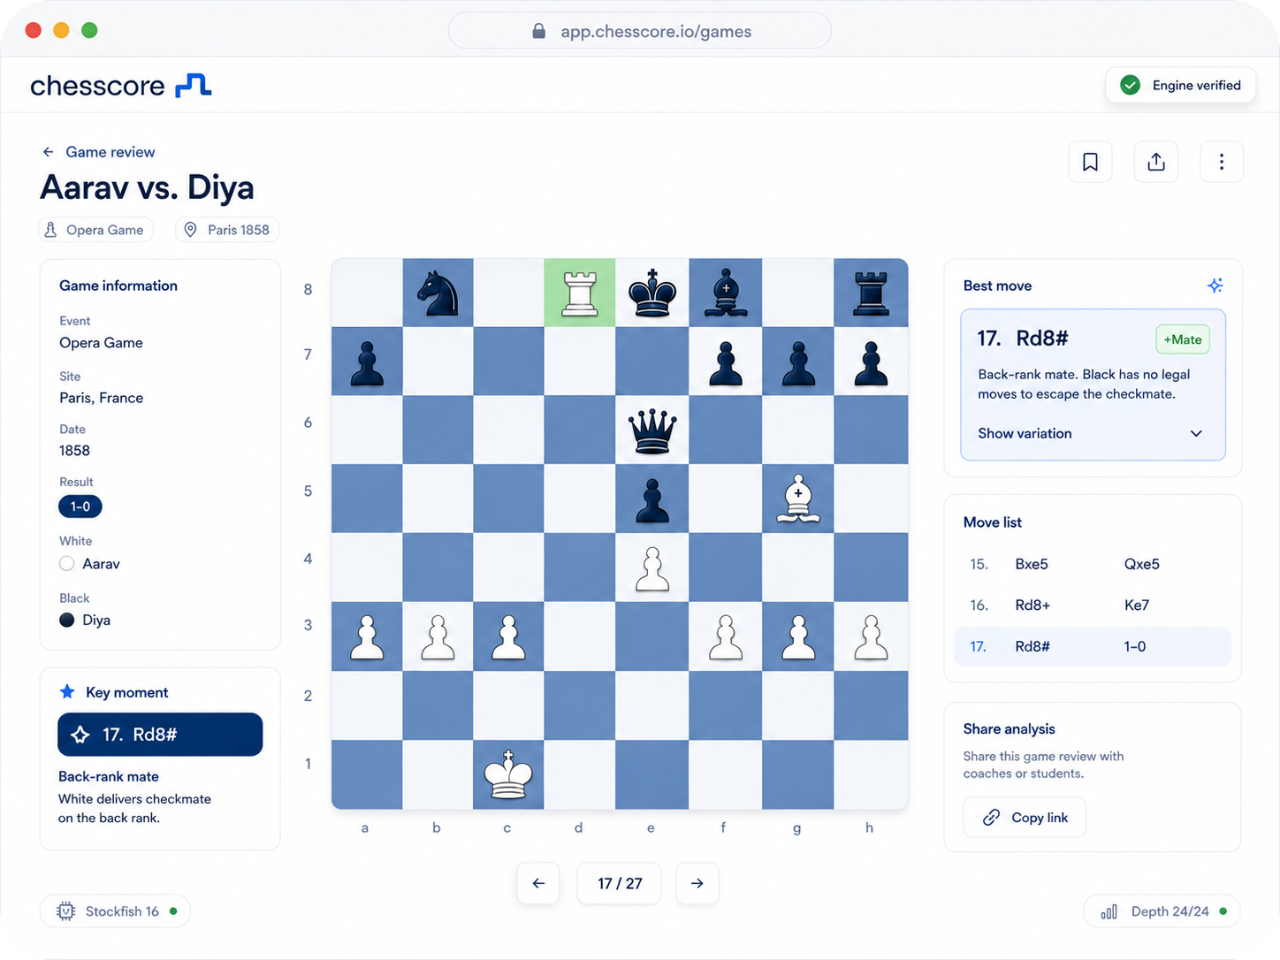Screen dimensions: 1280x960
Task: Select the white king on c1
Action: (508, 774)
